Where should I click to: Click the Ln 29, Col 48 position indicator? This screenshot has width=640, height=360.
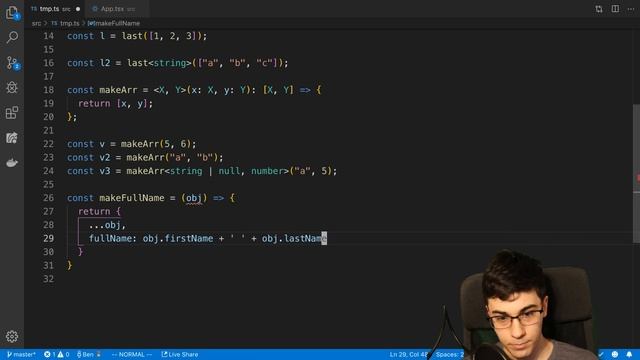(409, 354)
